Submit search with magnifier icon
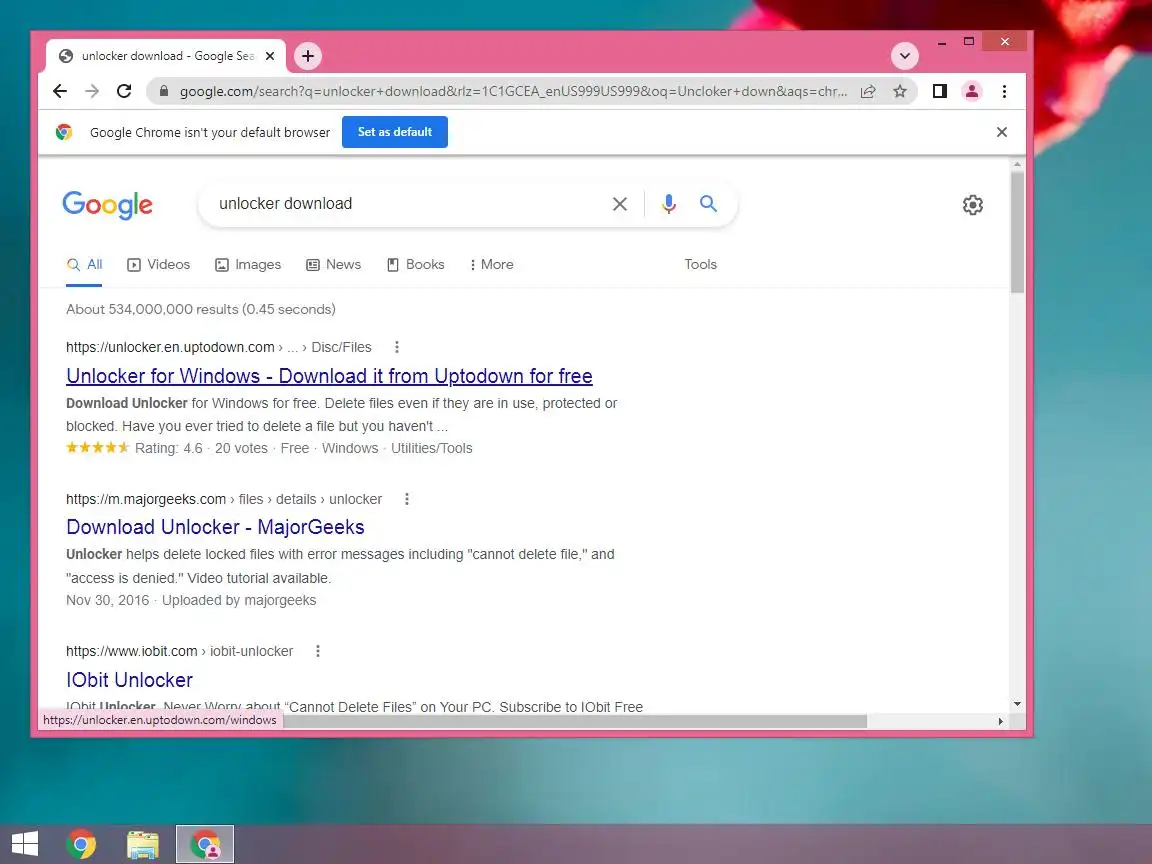1152x864 pixels. point(708,204)
